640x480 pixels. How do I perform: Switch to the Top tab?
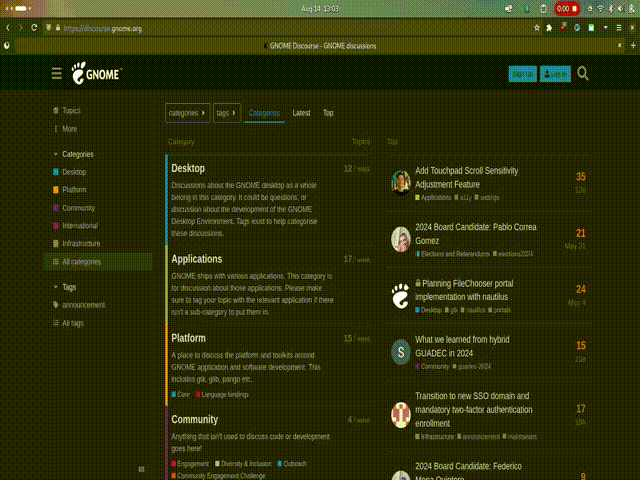(328, 113)
